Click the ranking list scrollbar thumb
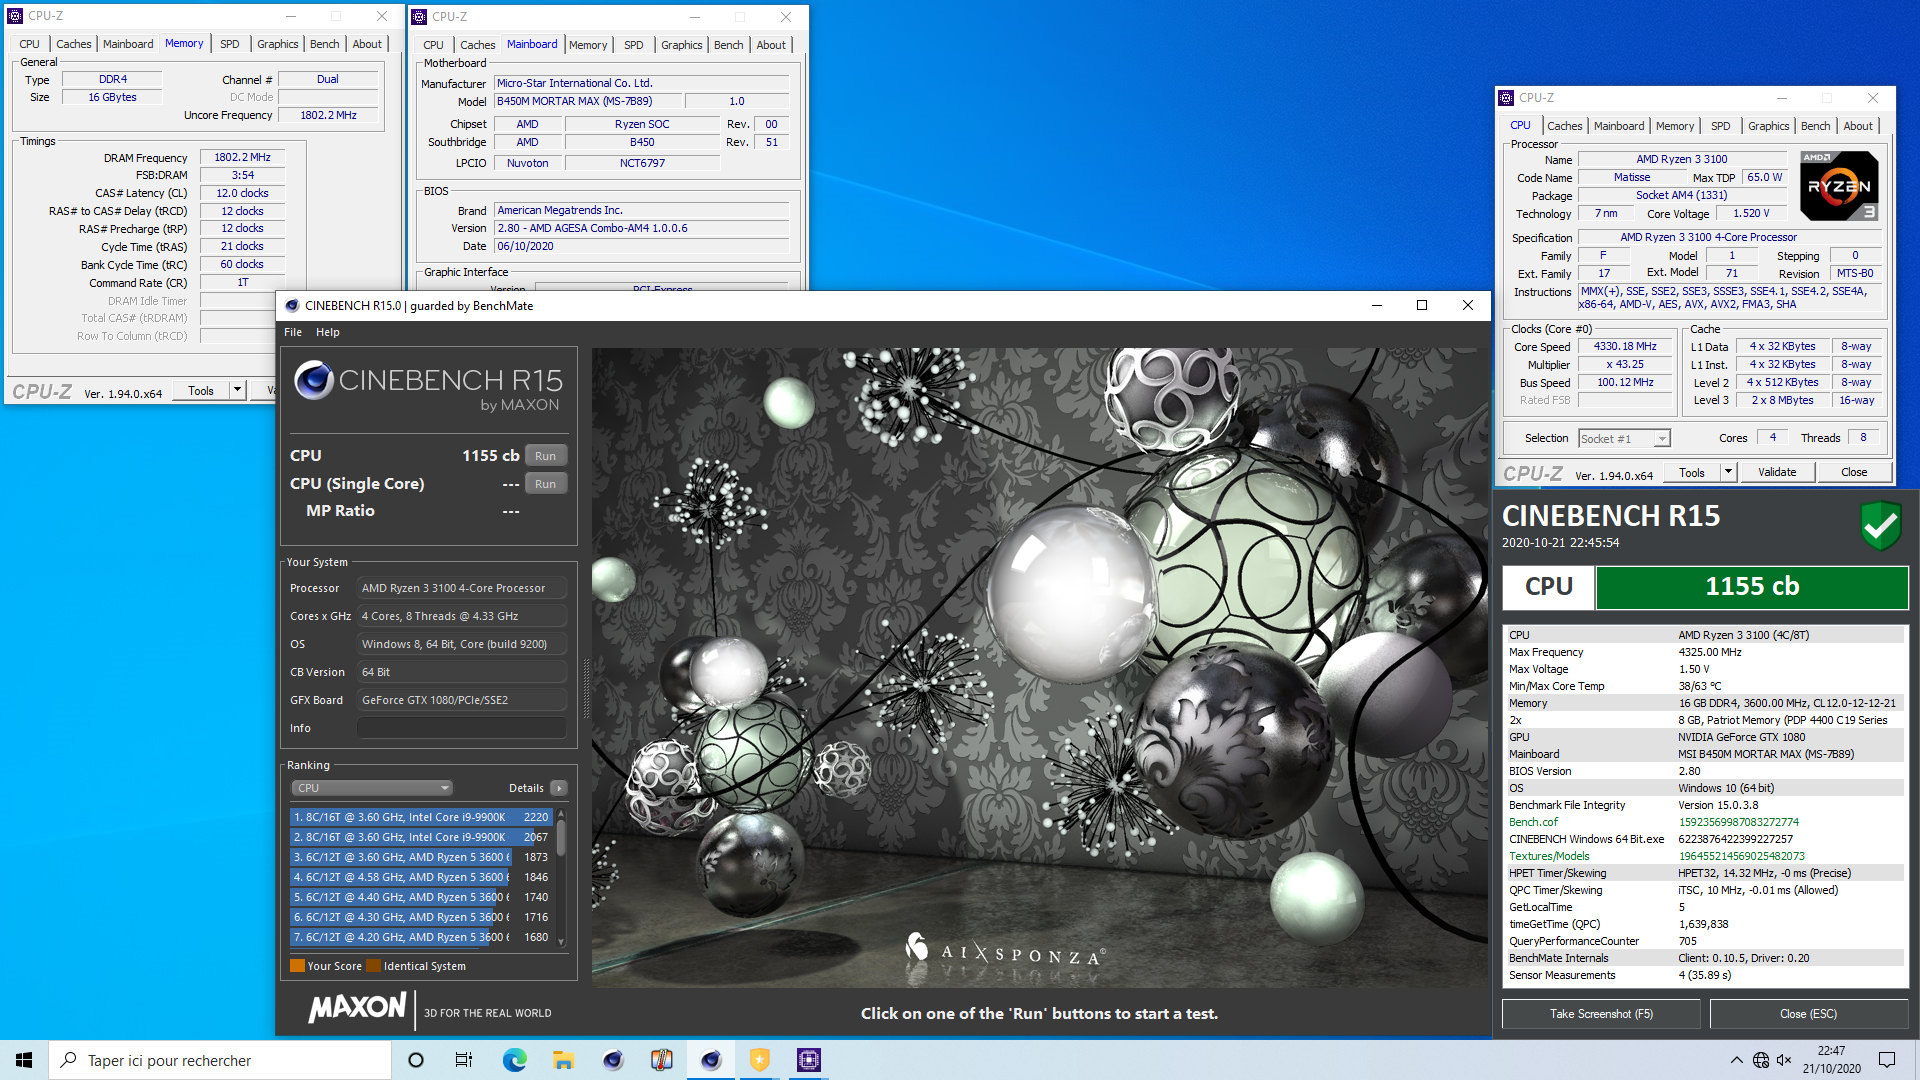1920x1080 pixels. [561, 838]
